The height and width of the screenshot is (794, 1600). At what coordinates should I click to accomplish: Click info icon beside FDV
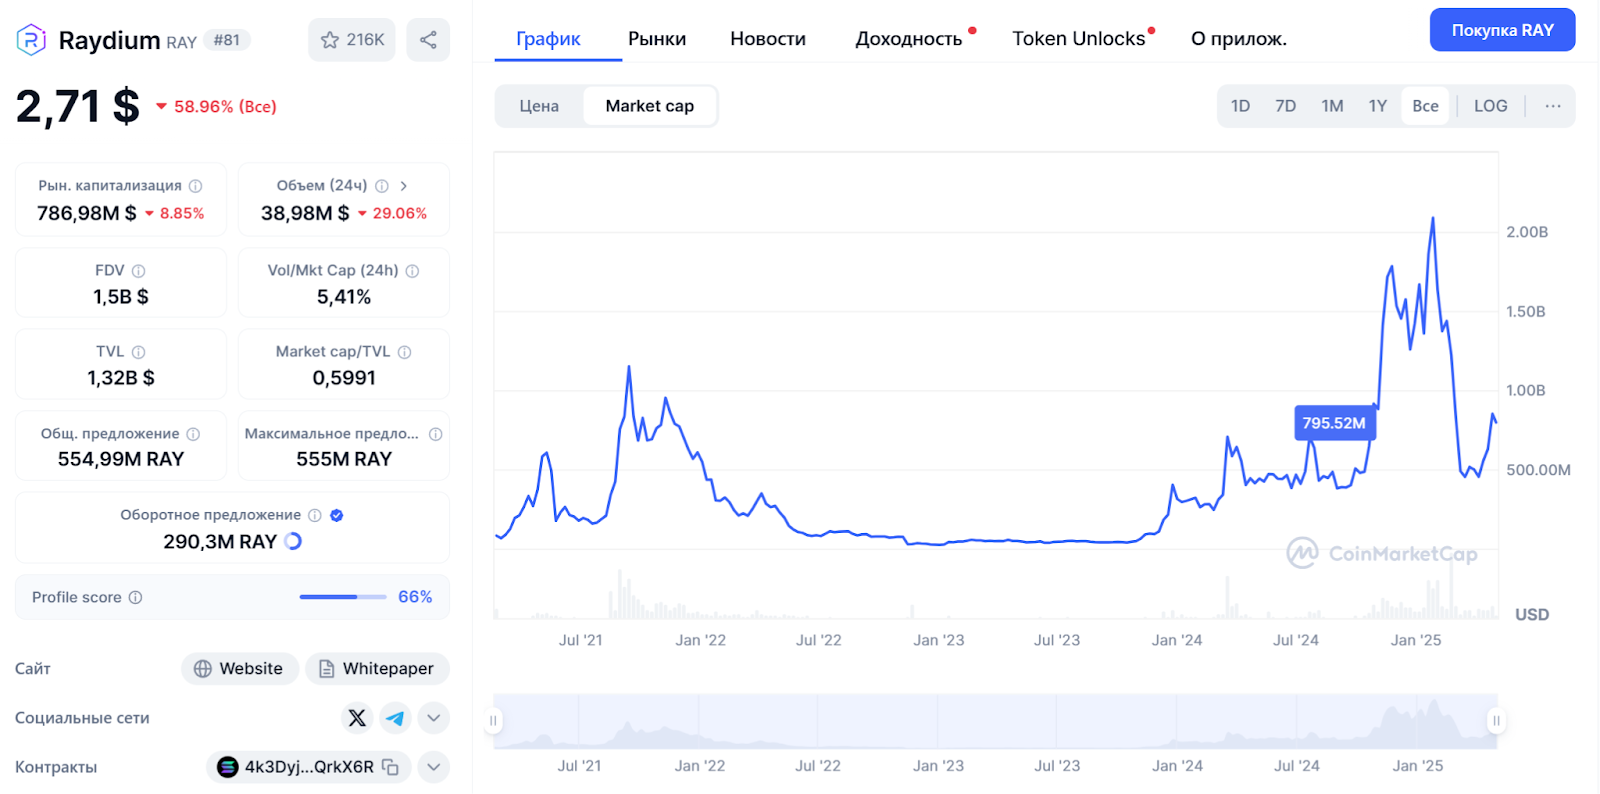(139, 271)
